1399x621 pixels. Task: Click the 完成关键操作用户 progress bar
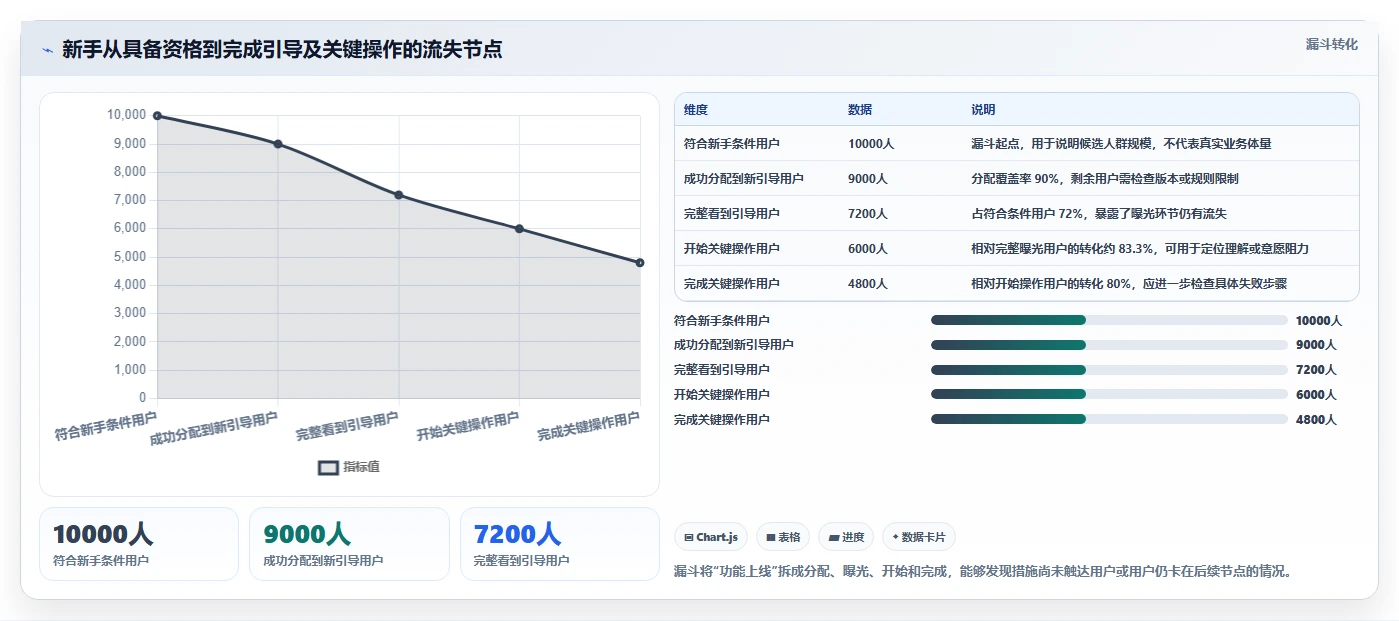1109,419
